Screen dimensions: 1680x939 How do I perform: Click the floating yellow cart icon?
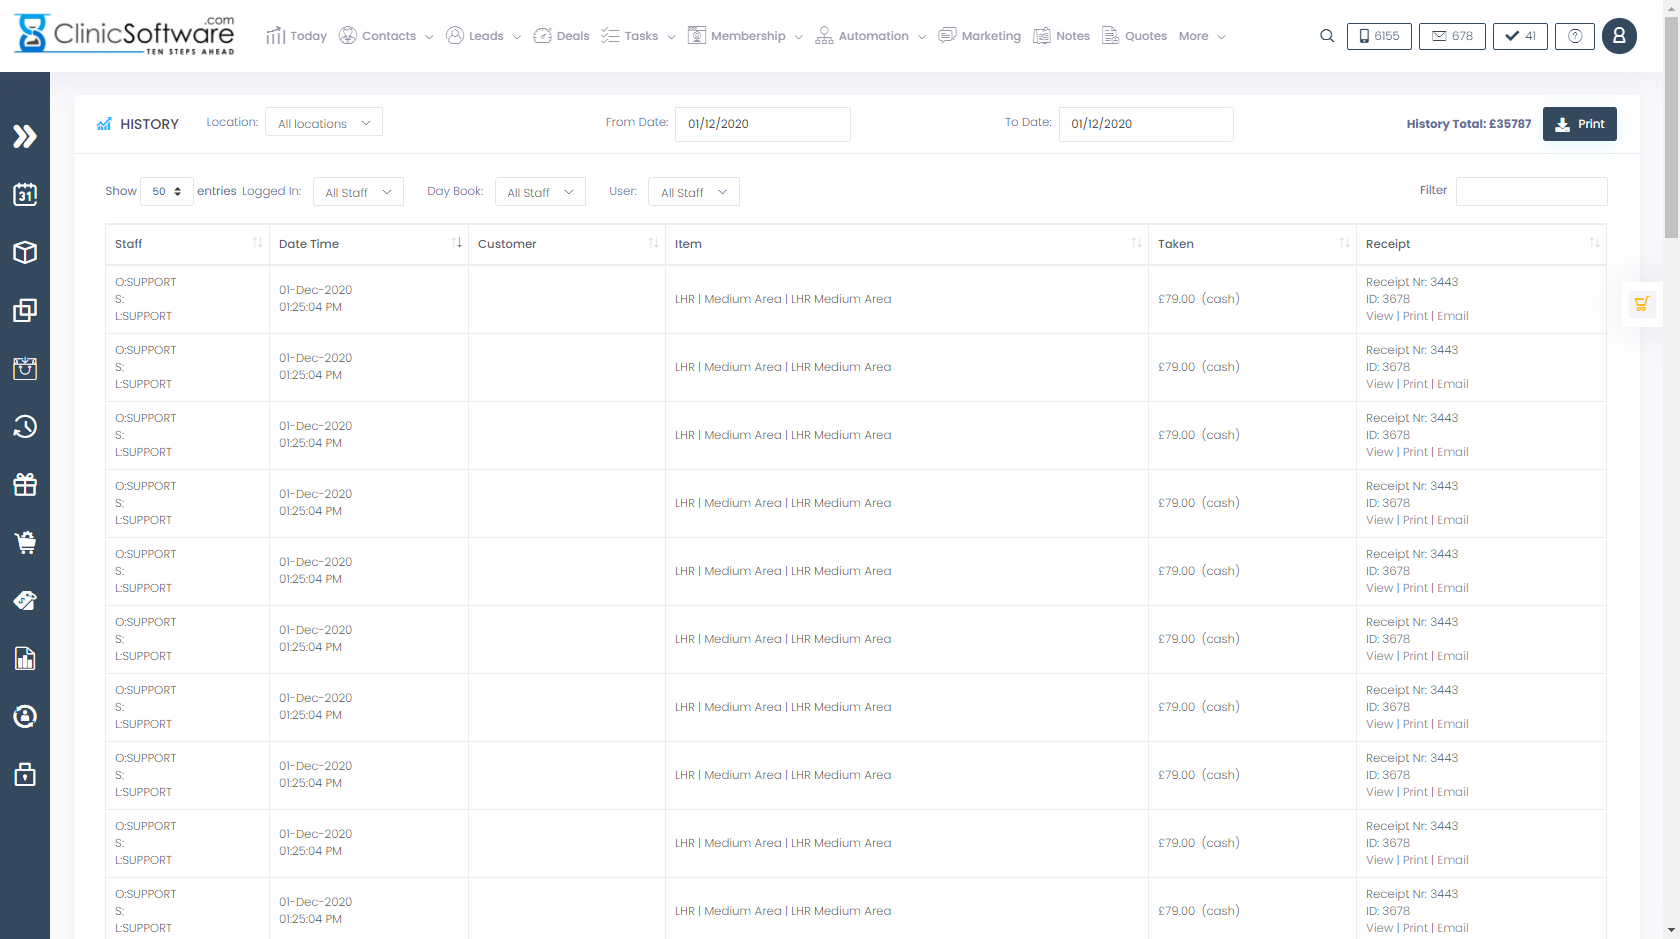click(1641, 304)
